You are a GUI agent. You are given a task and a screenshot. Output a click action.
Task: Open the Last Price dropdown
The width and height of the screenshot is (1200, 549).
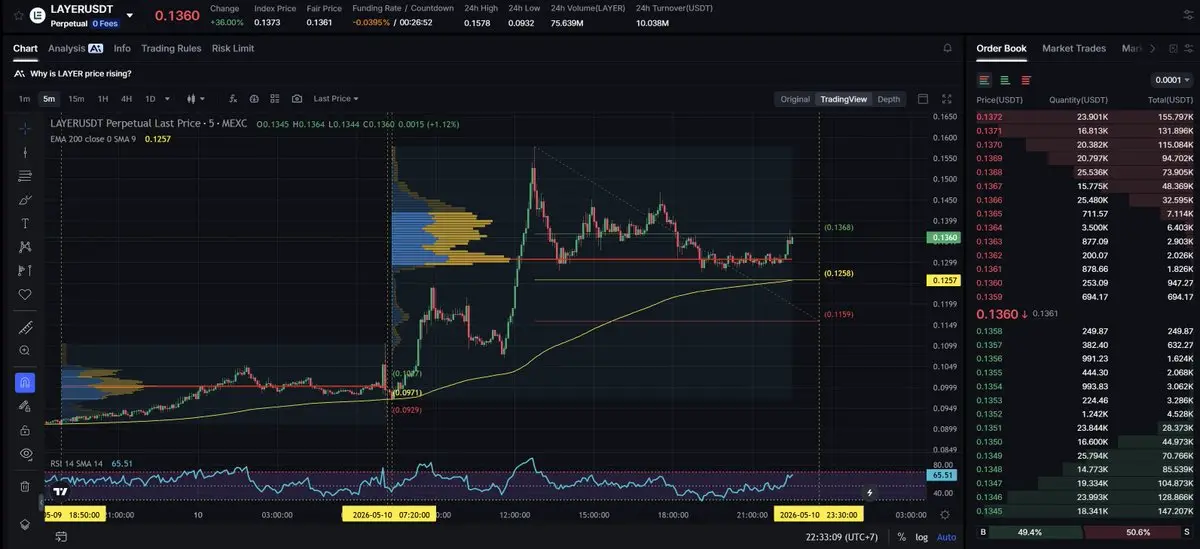tap(336, 99)
